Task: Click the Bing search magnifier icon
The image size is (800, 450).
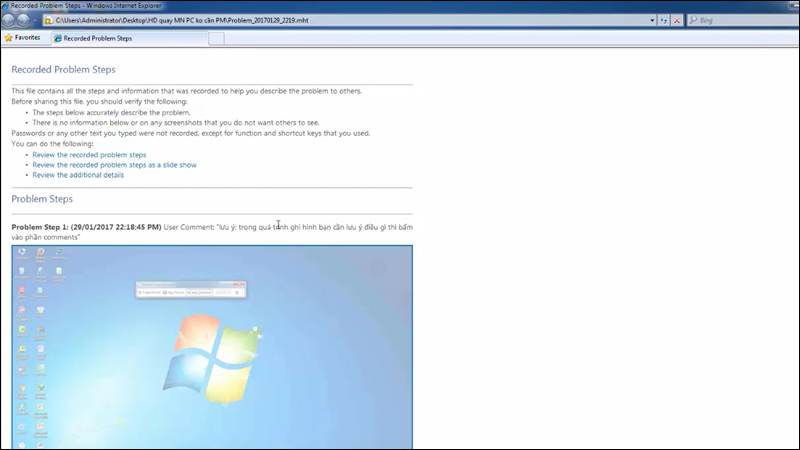Action: click(693, 20)
